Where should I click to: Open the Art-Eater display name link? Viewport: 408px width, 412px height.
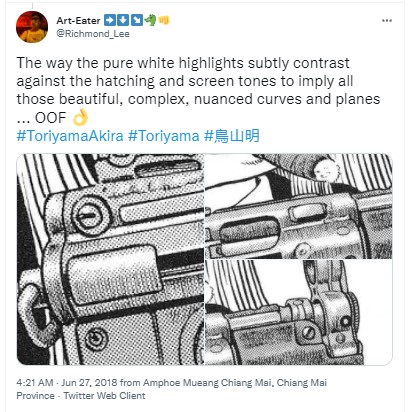[78, 20]
